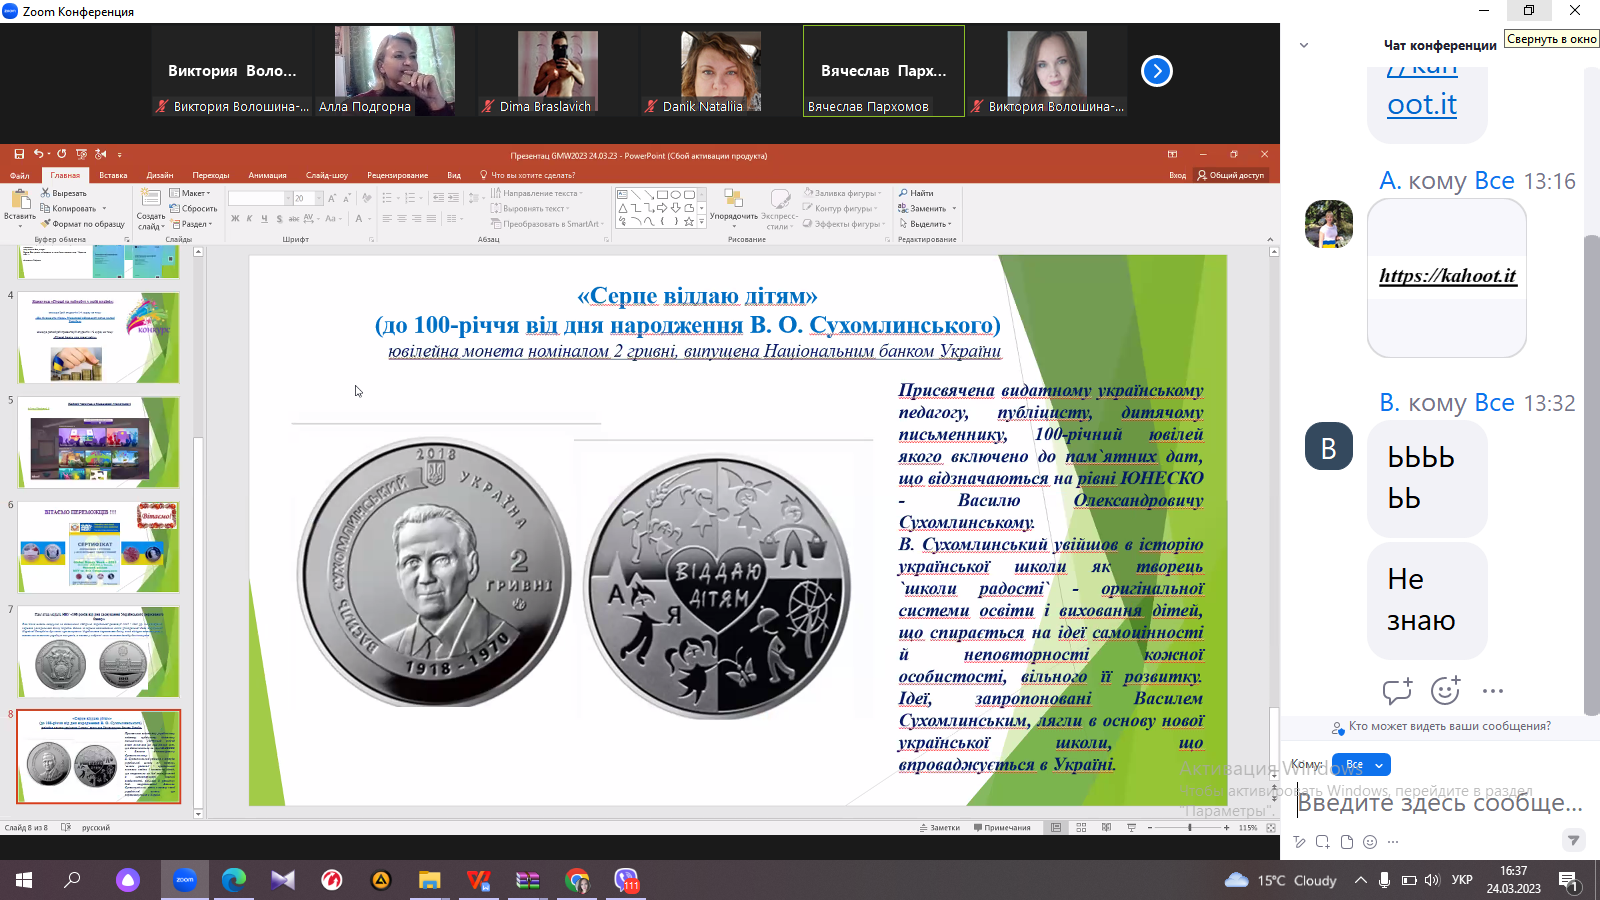Expand the Layout (Макет) dropdown

pos(190,193)
